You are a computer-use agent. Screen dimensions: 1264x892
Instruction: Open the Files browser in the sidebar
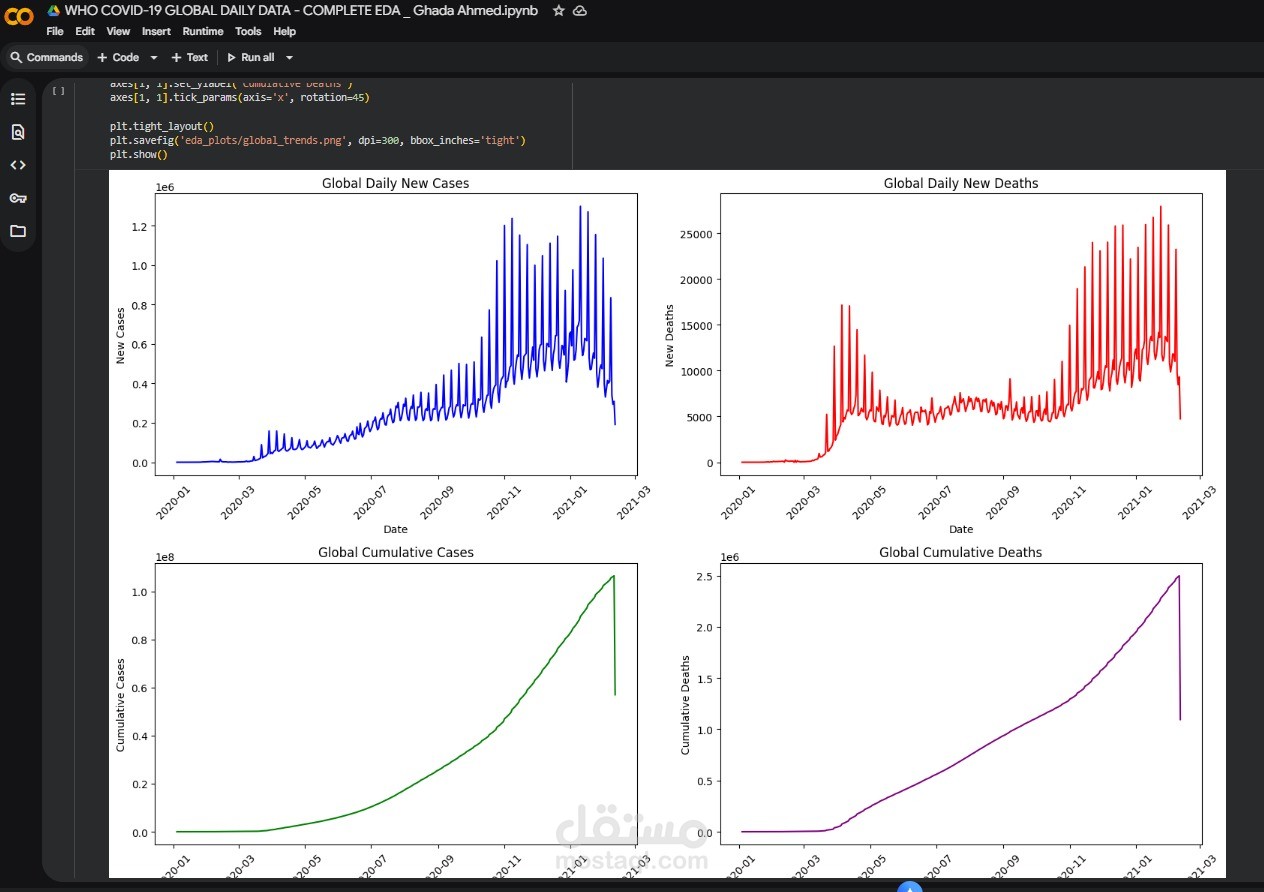(x=17, y=231)
